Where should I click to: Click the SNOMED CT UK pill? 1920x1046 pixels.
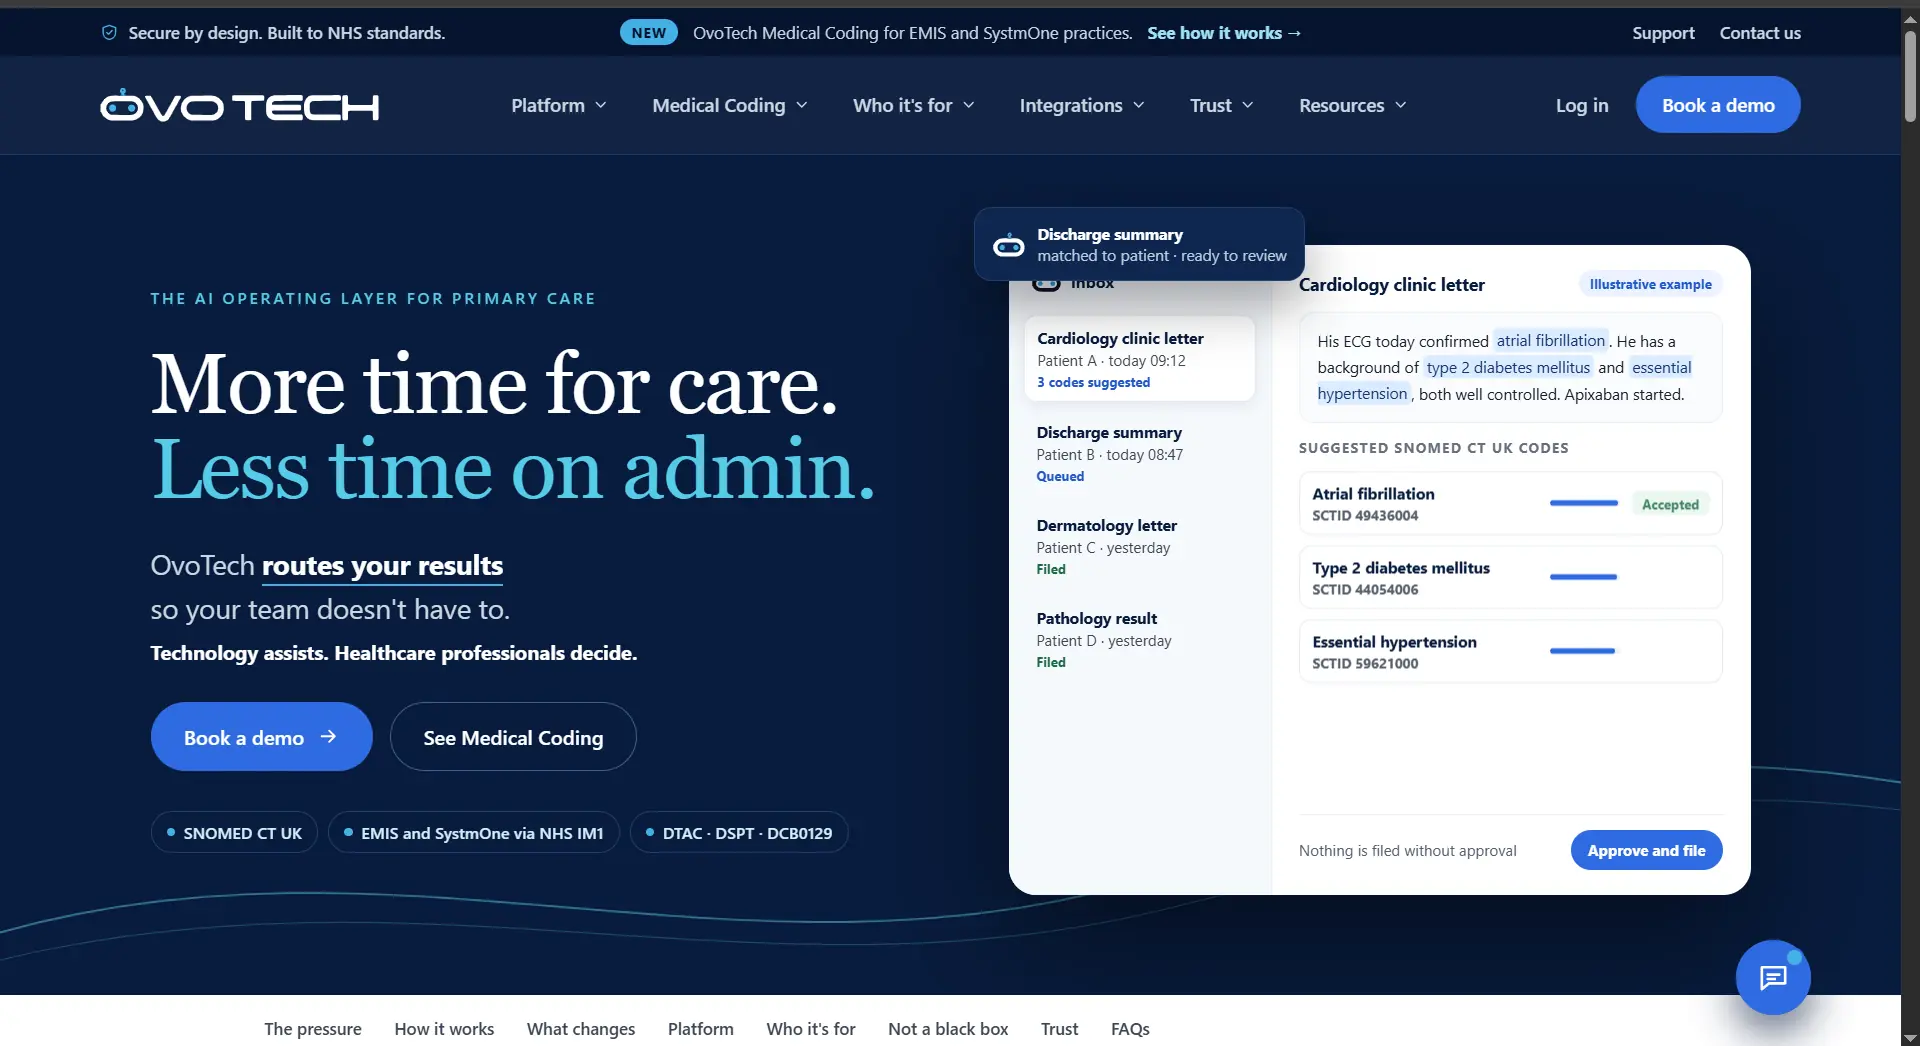pos(234,832)
